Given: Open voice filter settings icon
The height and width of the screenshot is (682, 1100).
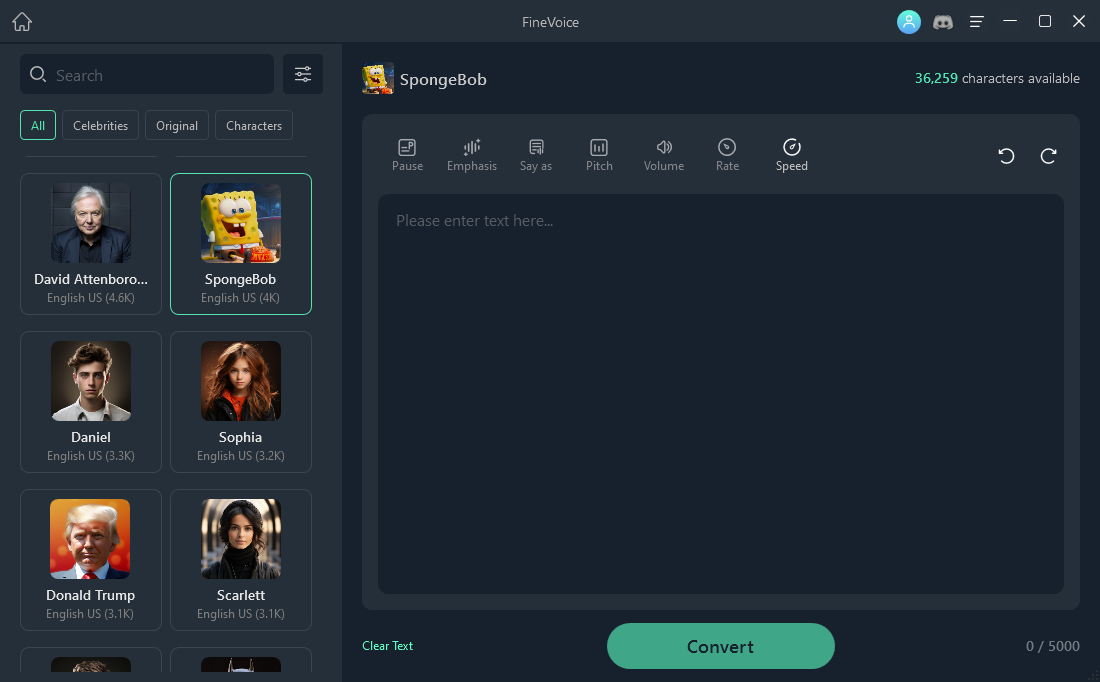Looking at the screenshot, I should coord(303,74).
